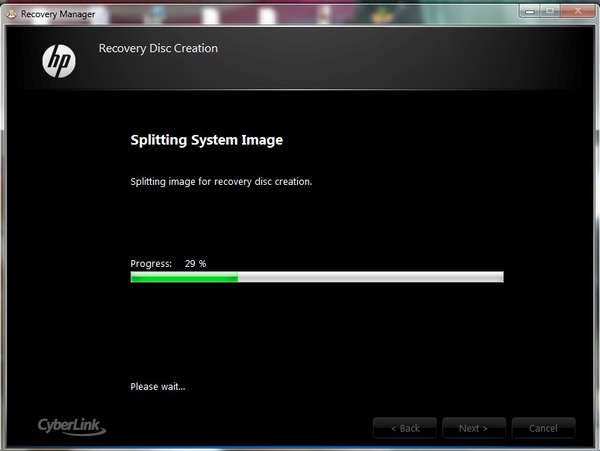Image resolution: width=600 pixels, height=451 pixels.
Task: Click the CyberLink logo
Action: click(72, 426)
